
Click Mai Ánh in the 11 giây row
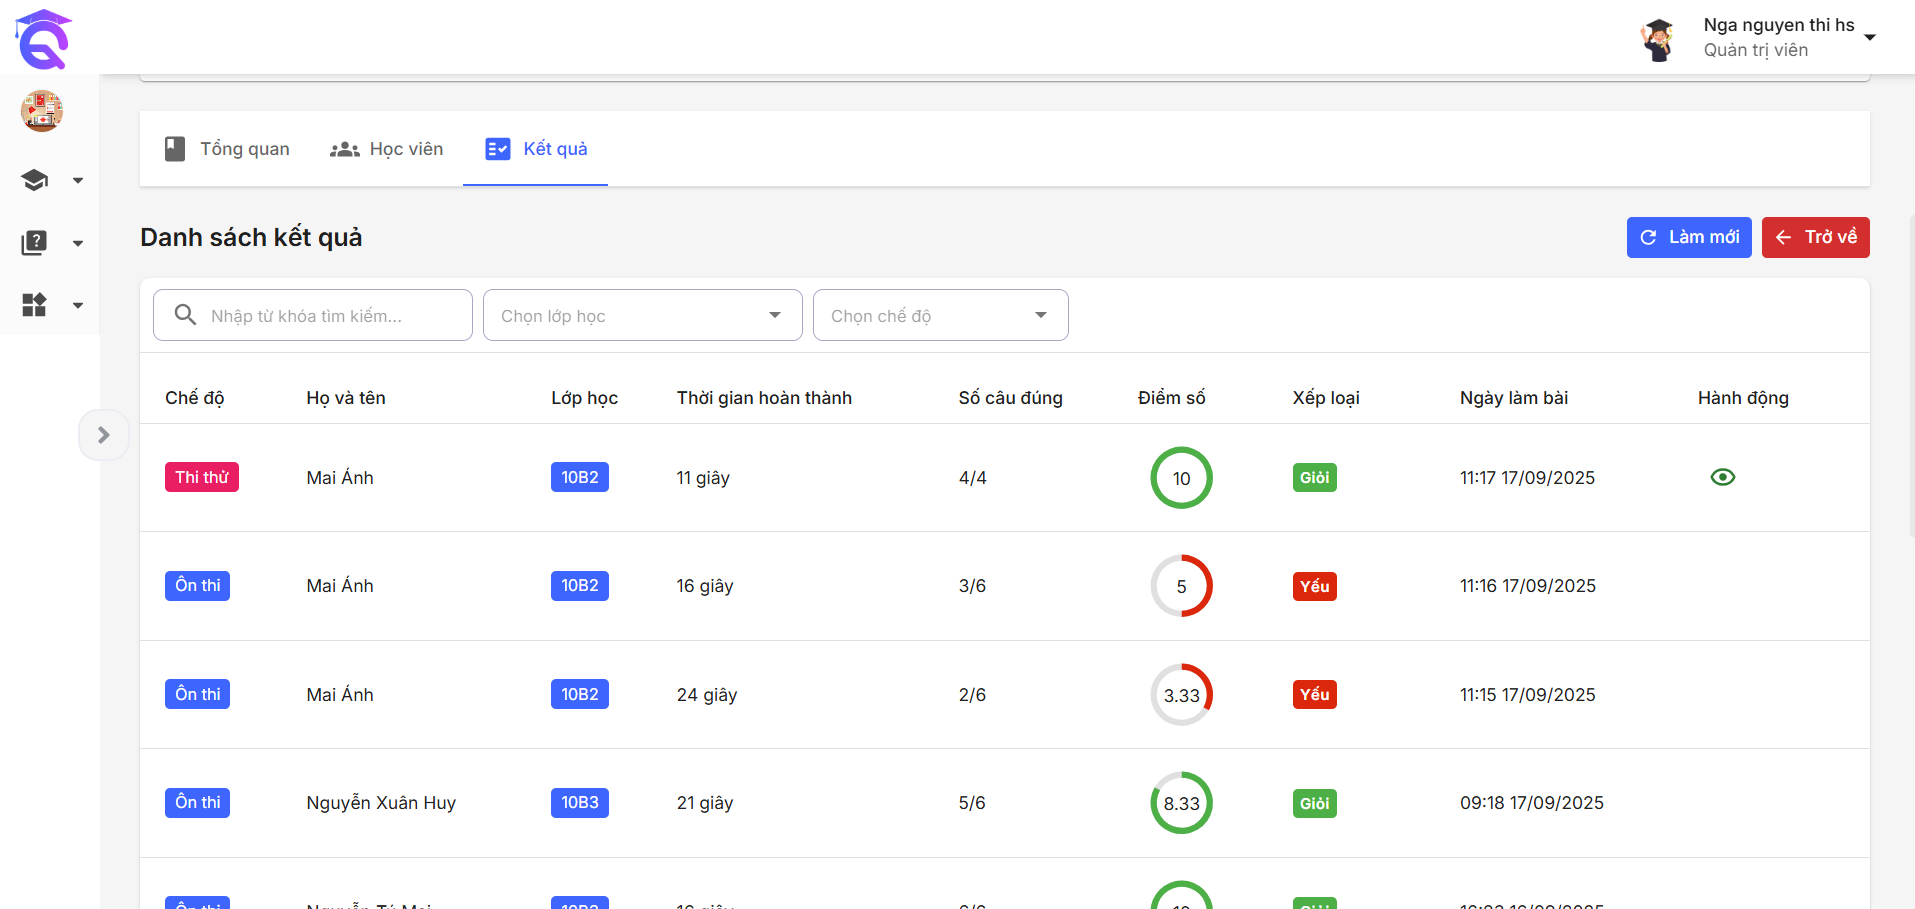tap(340, 477)
